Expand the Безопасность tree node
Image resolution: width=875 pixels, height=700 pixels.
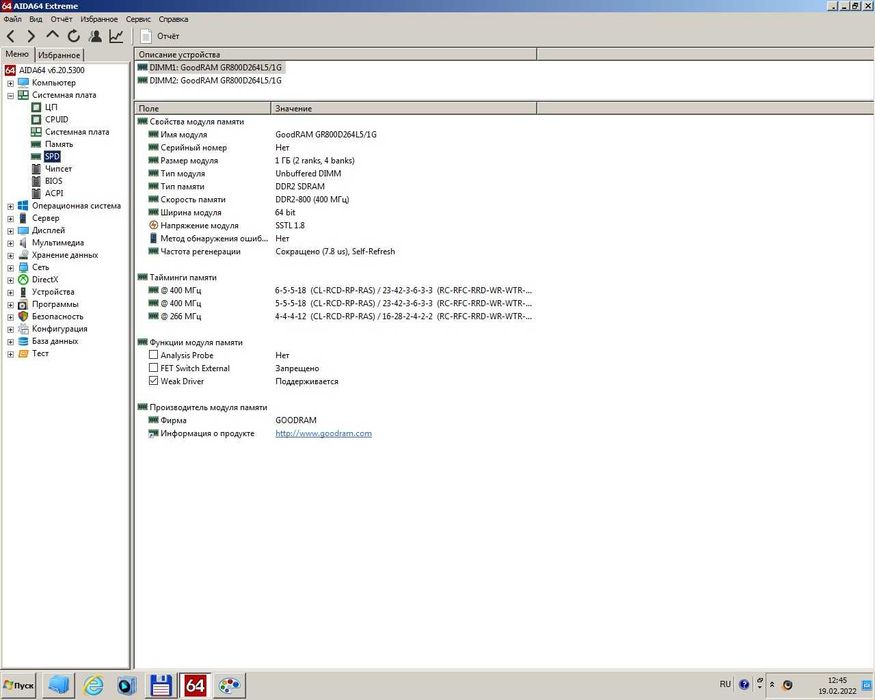10,317
